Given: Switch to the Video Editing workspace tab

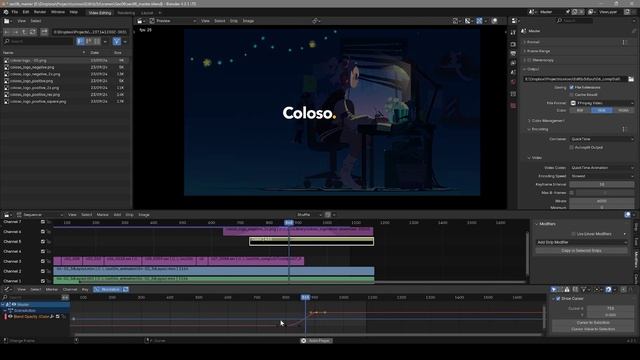Looking at the screenshot, I should point(100,13).
